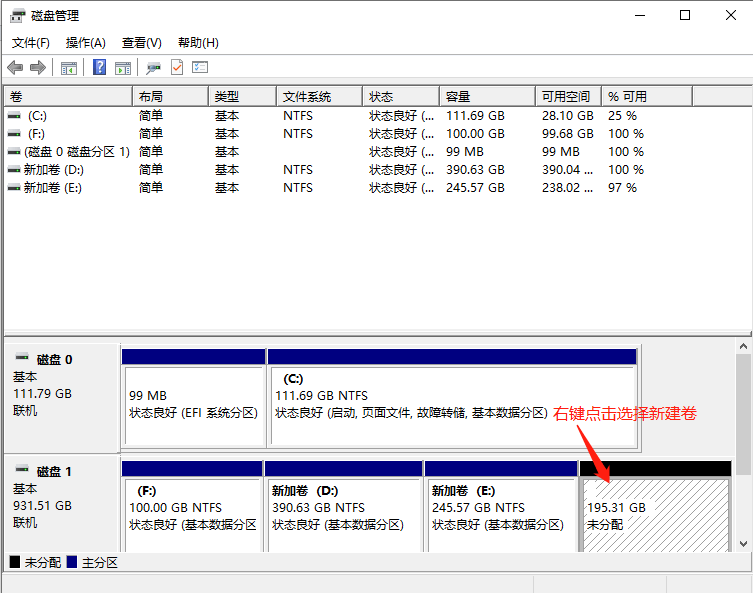753x593 pixels.
Task: Open the 查看(V) menu
Action: coord(142,43)
